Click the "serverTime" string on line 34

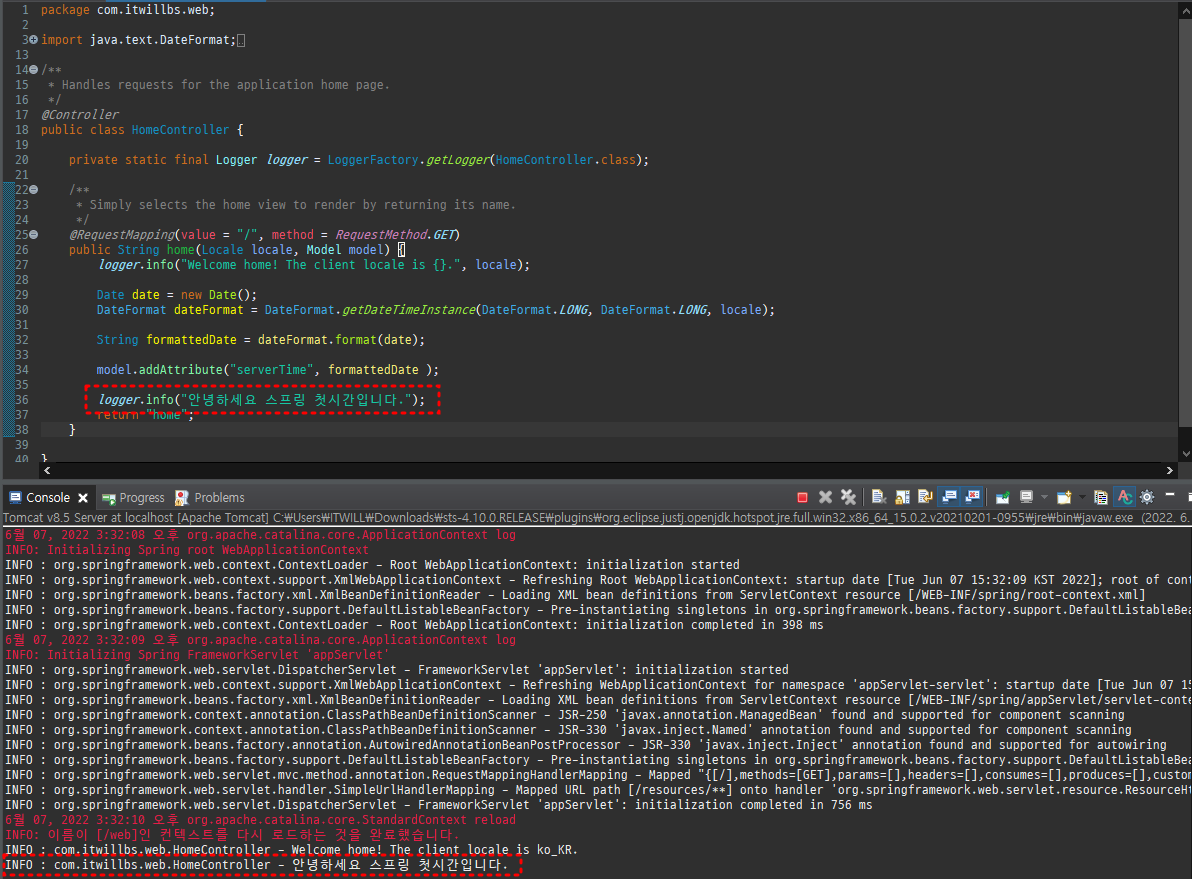point(272,370)
